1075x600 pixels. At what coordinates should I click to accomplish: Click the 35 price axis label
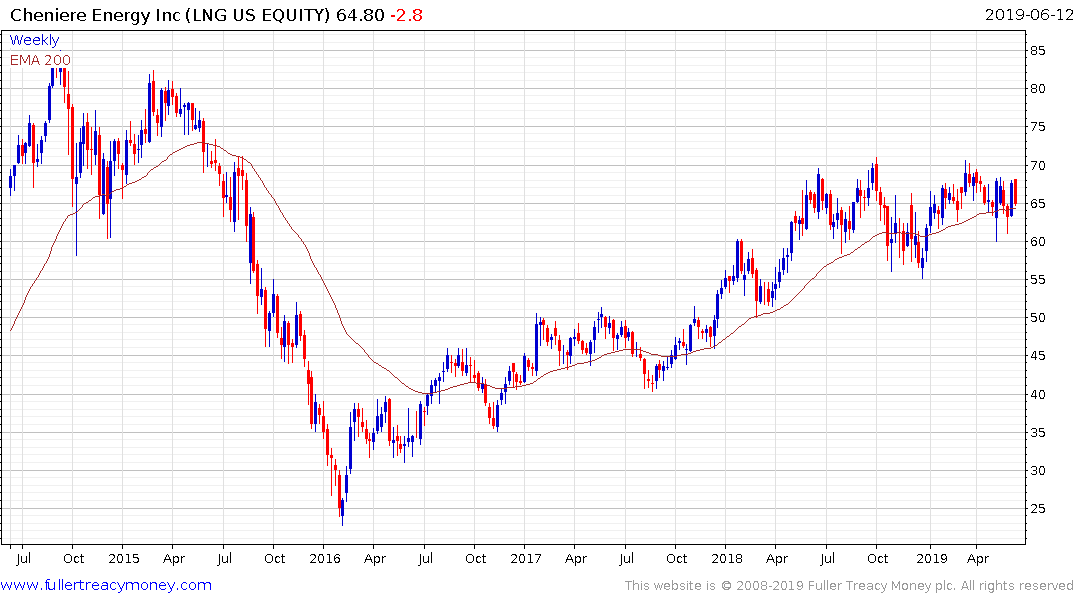[1037, 433]
